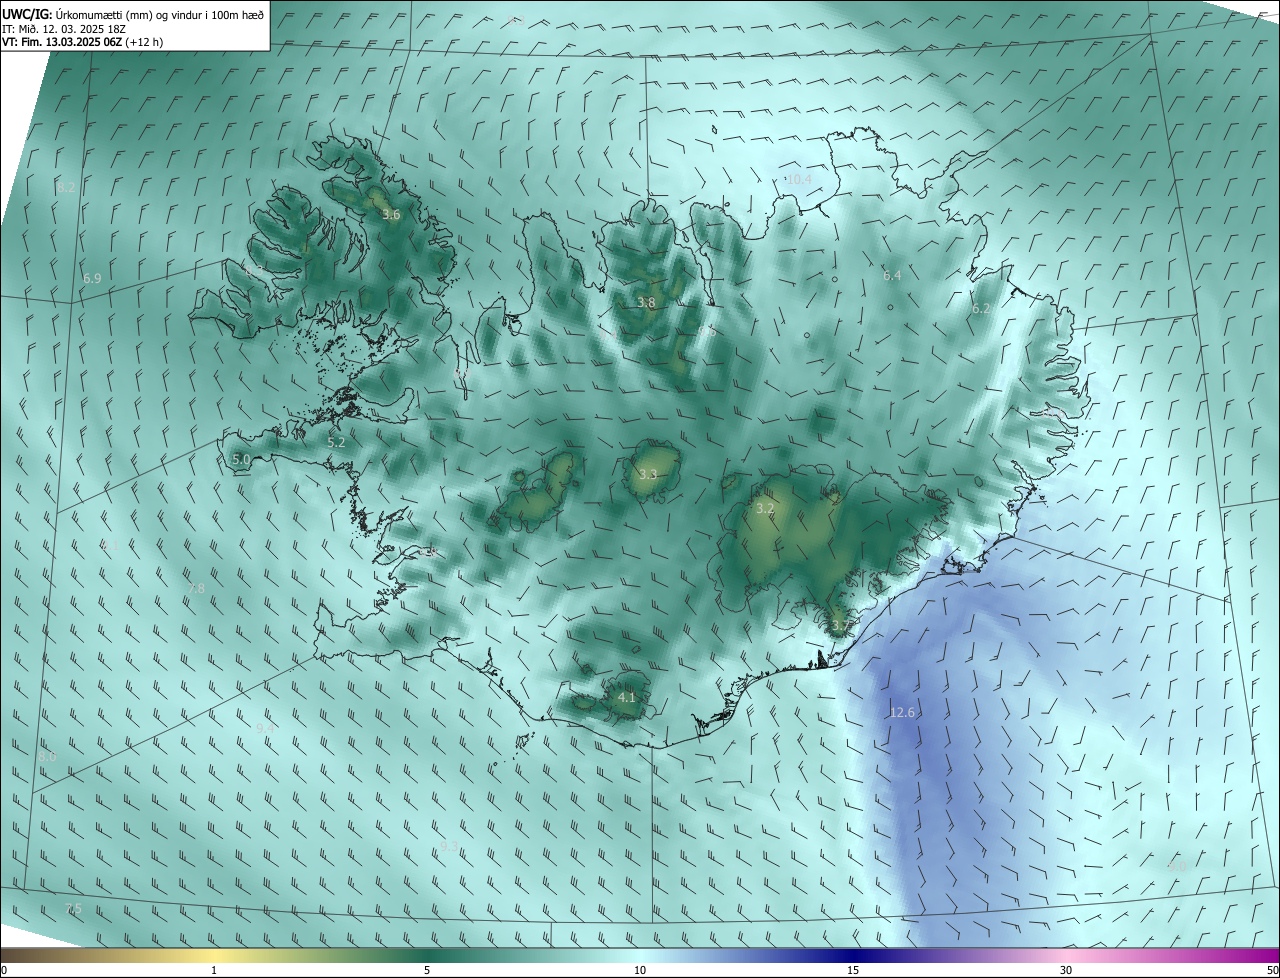The width and height of the screenshot is (1280, 978).
Task: Click the initial time line "IT: Mið. 12. 03. 2025 18Z"
Action: pyautogui.click(x=64, y=29)
